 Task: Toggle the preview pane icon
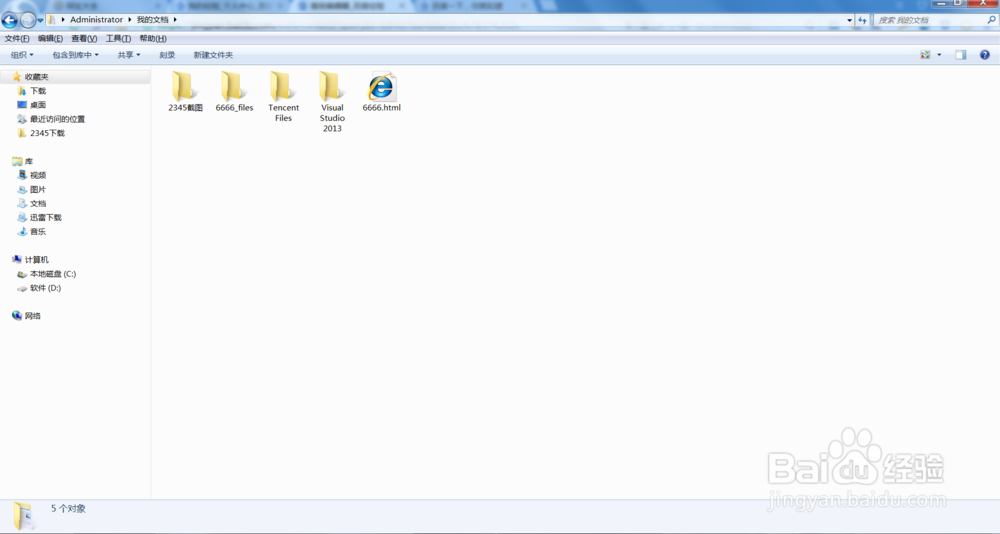click(x=960, y=55)
